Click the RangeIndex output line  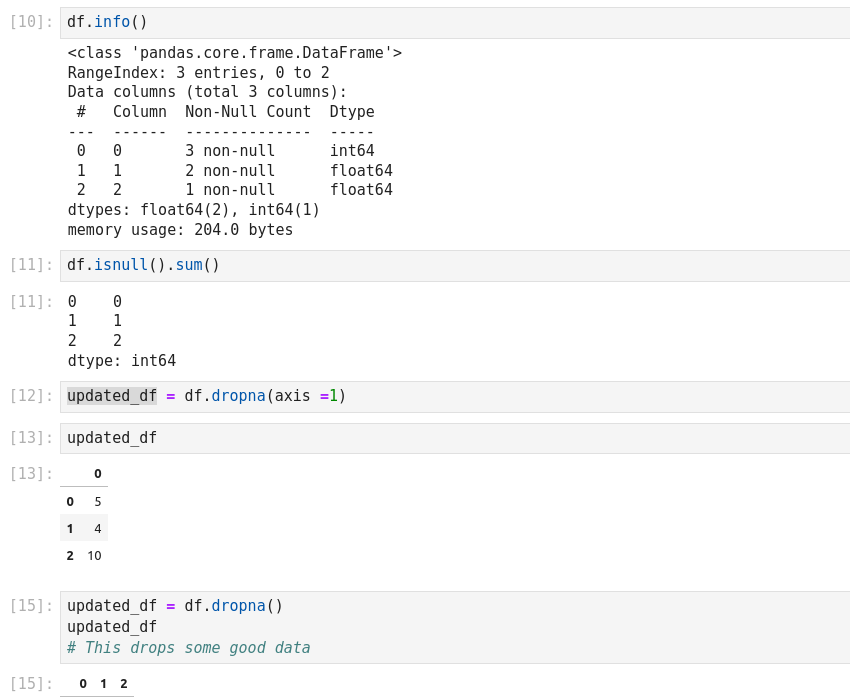tap(198, 73)
